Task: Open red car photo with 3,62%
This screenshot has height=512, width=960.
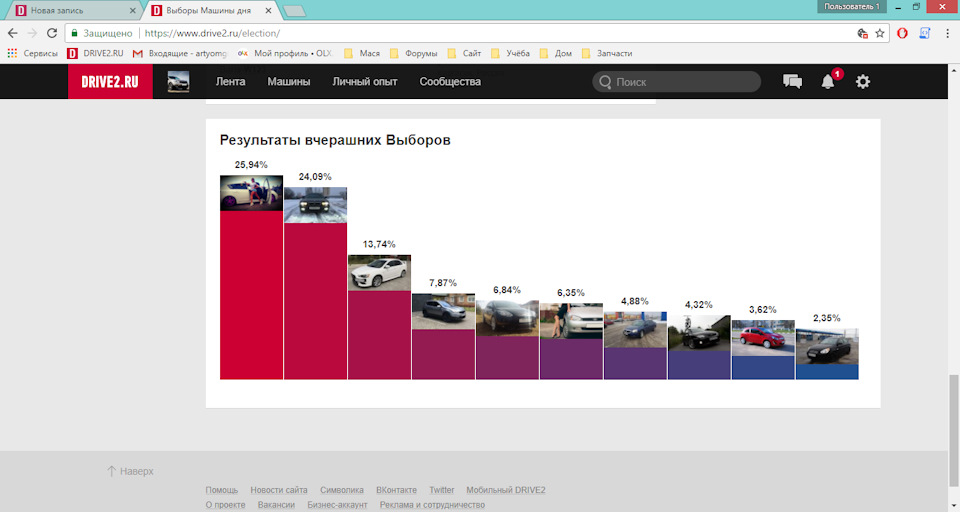Action: [x=763, y=337]
